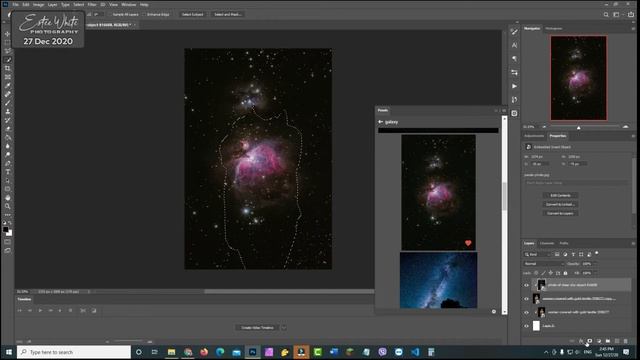
Task: Click Create Video Timeline button
Action: click(257, 328)
